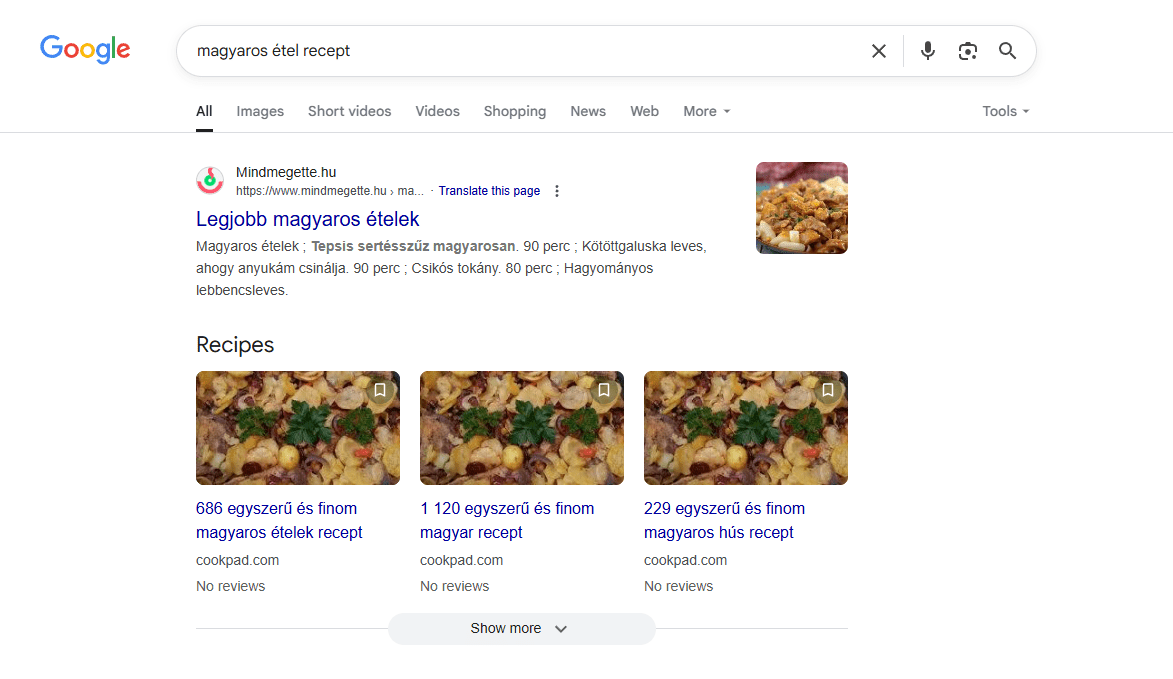Bookmark the 1 120 egyszerű magyar recept card

pyautogui.click(x=604, y=390)
